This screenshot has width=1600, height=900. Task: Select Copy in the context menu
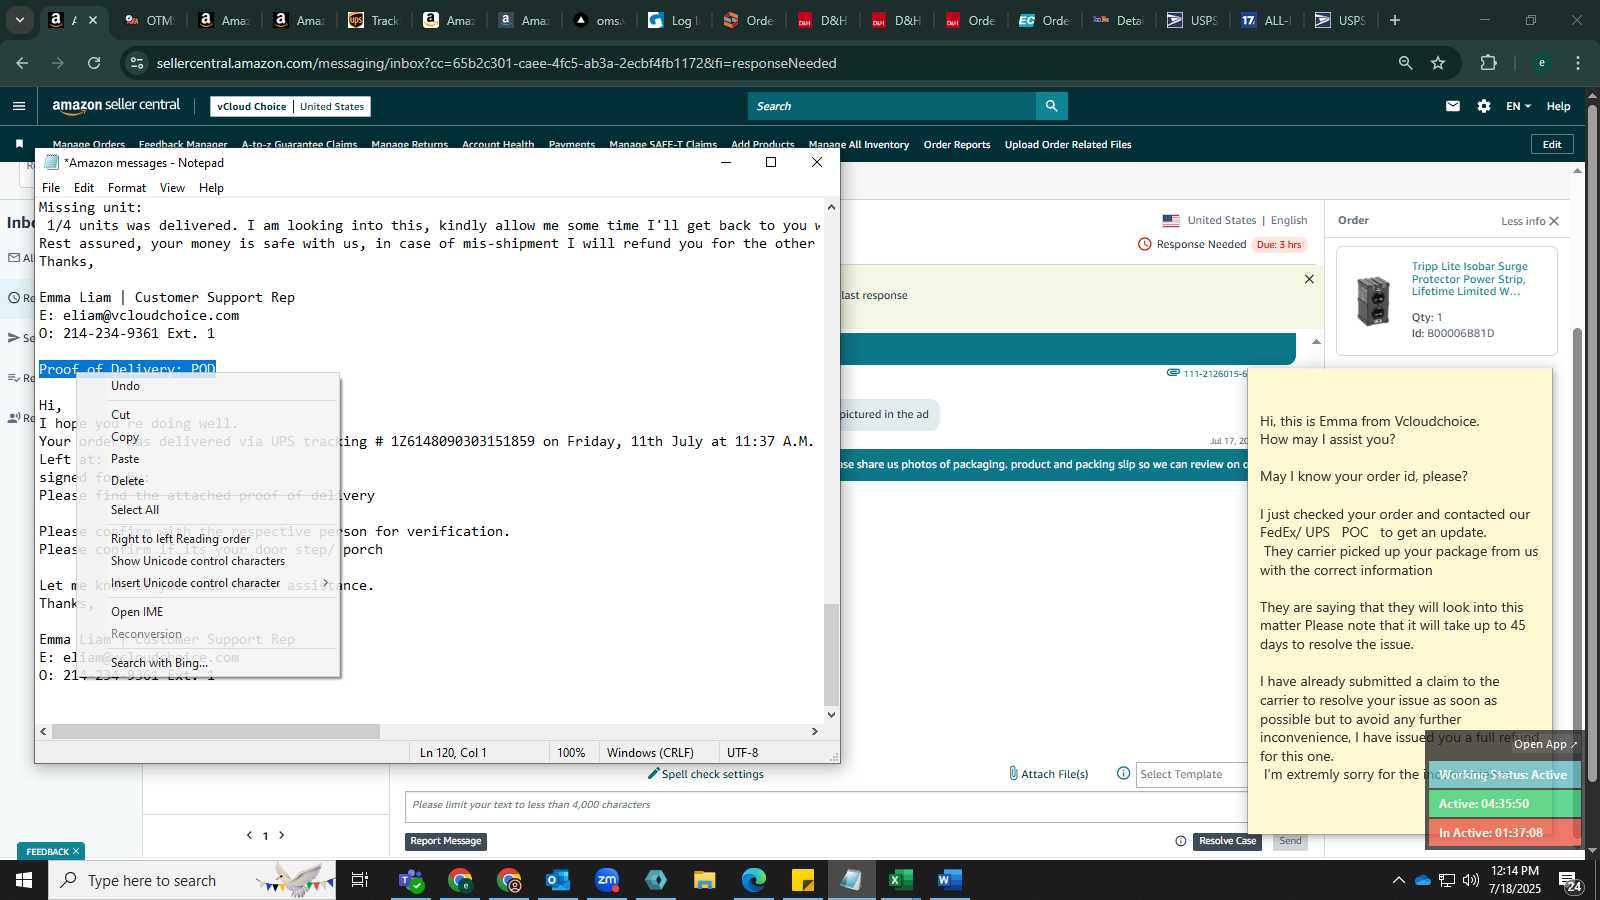point(209,437)
